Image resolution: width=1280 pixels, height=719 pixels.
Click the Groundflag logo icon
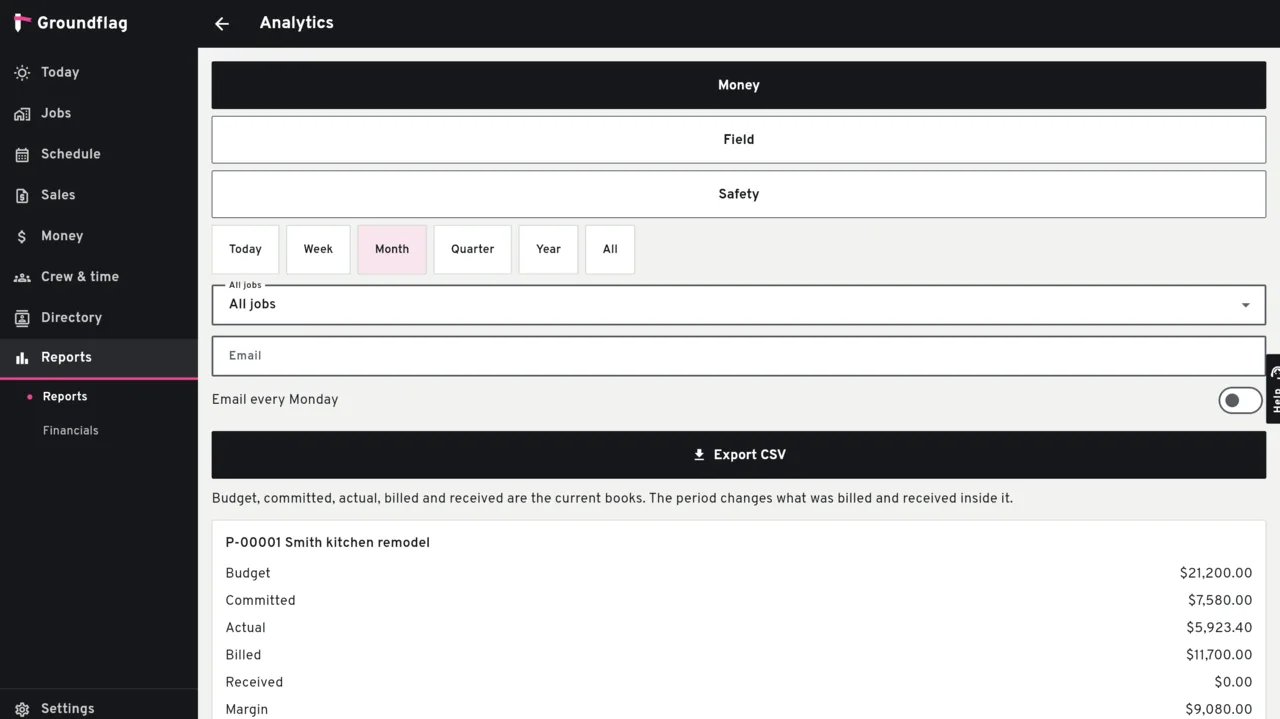[22, 23]
